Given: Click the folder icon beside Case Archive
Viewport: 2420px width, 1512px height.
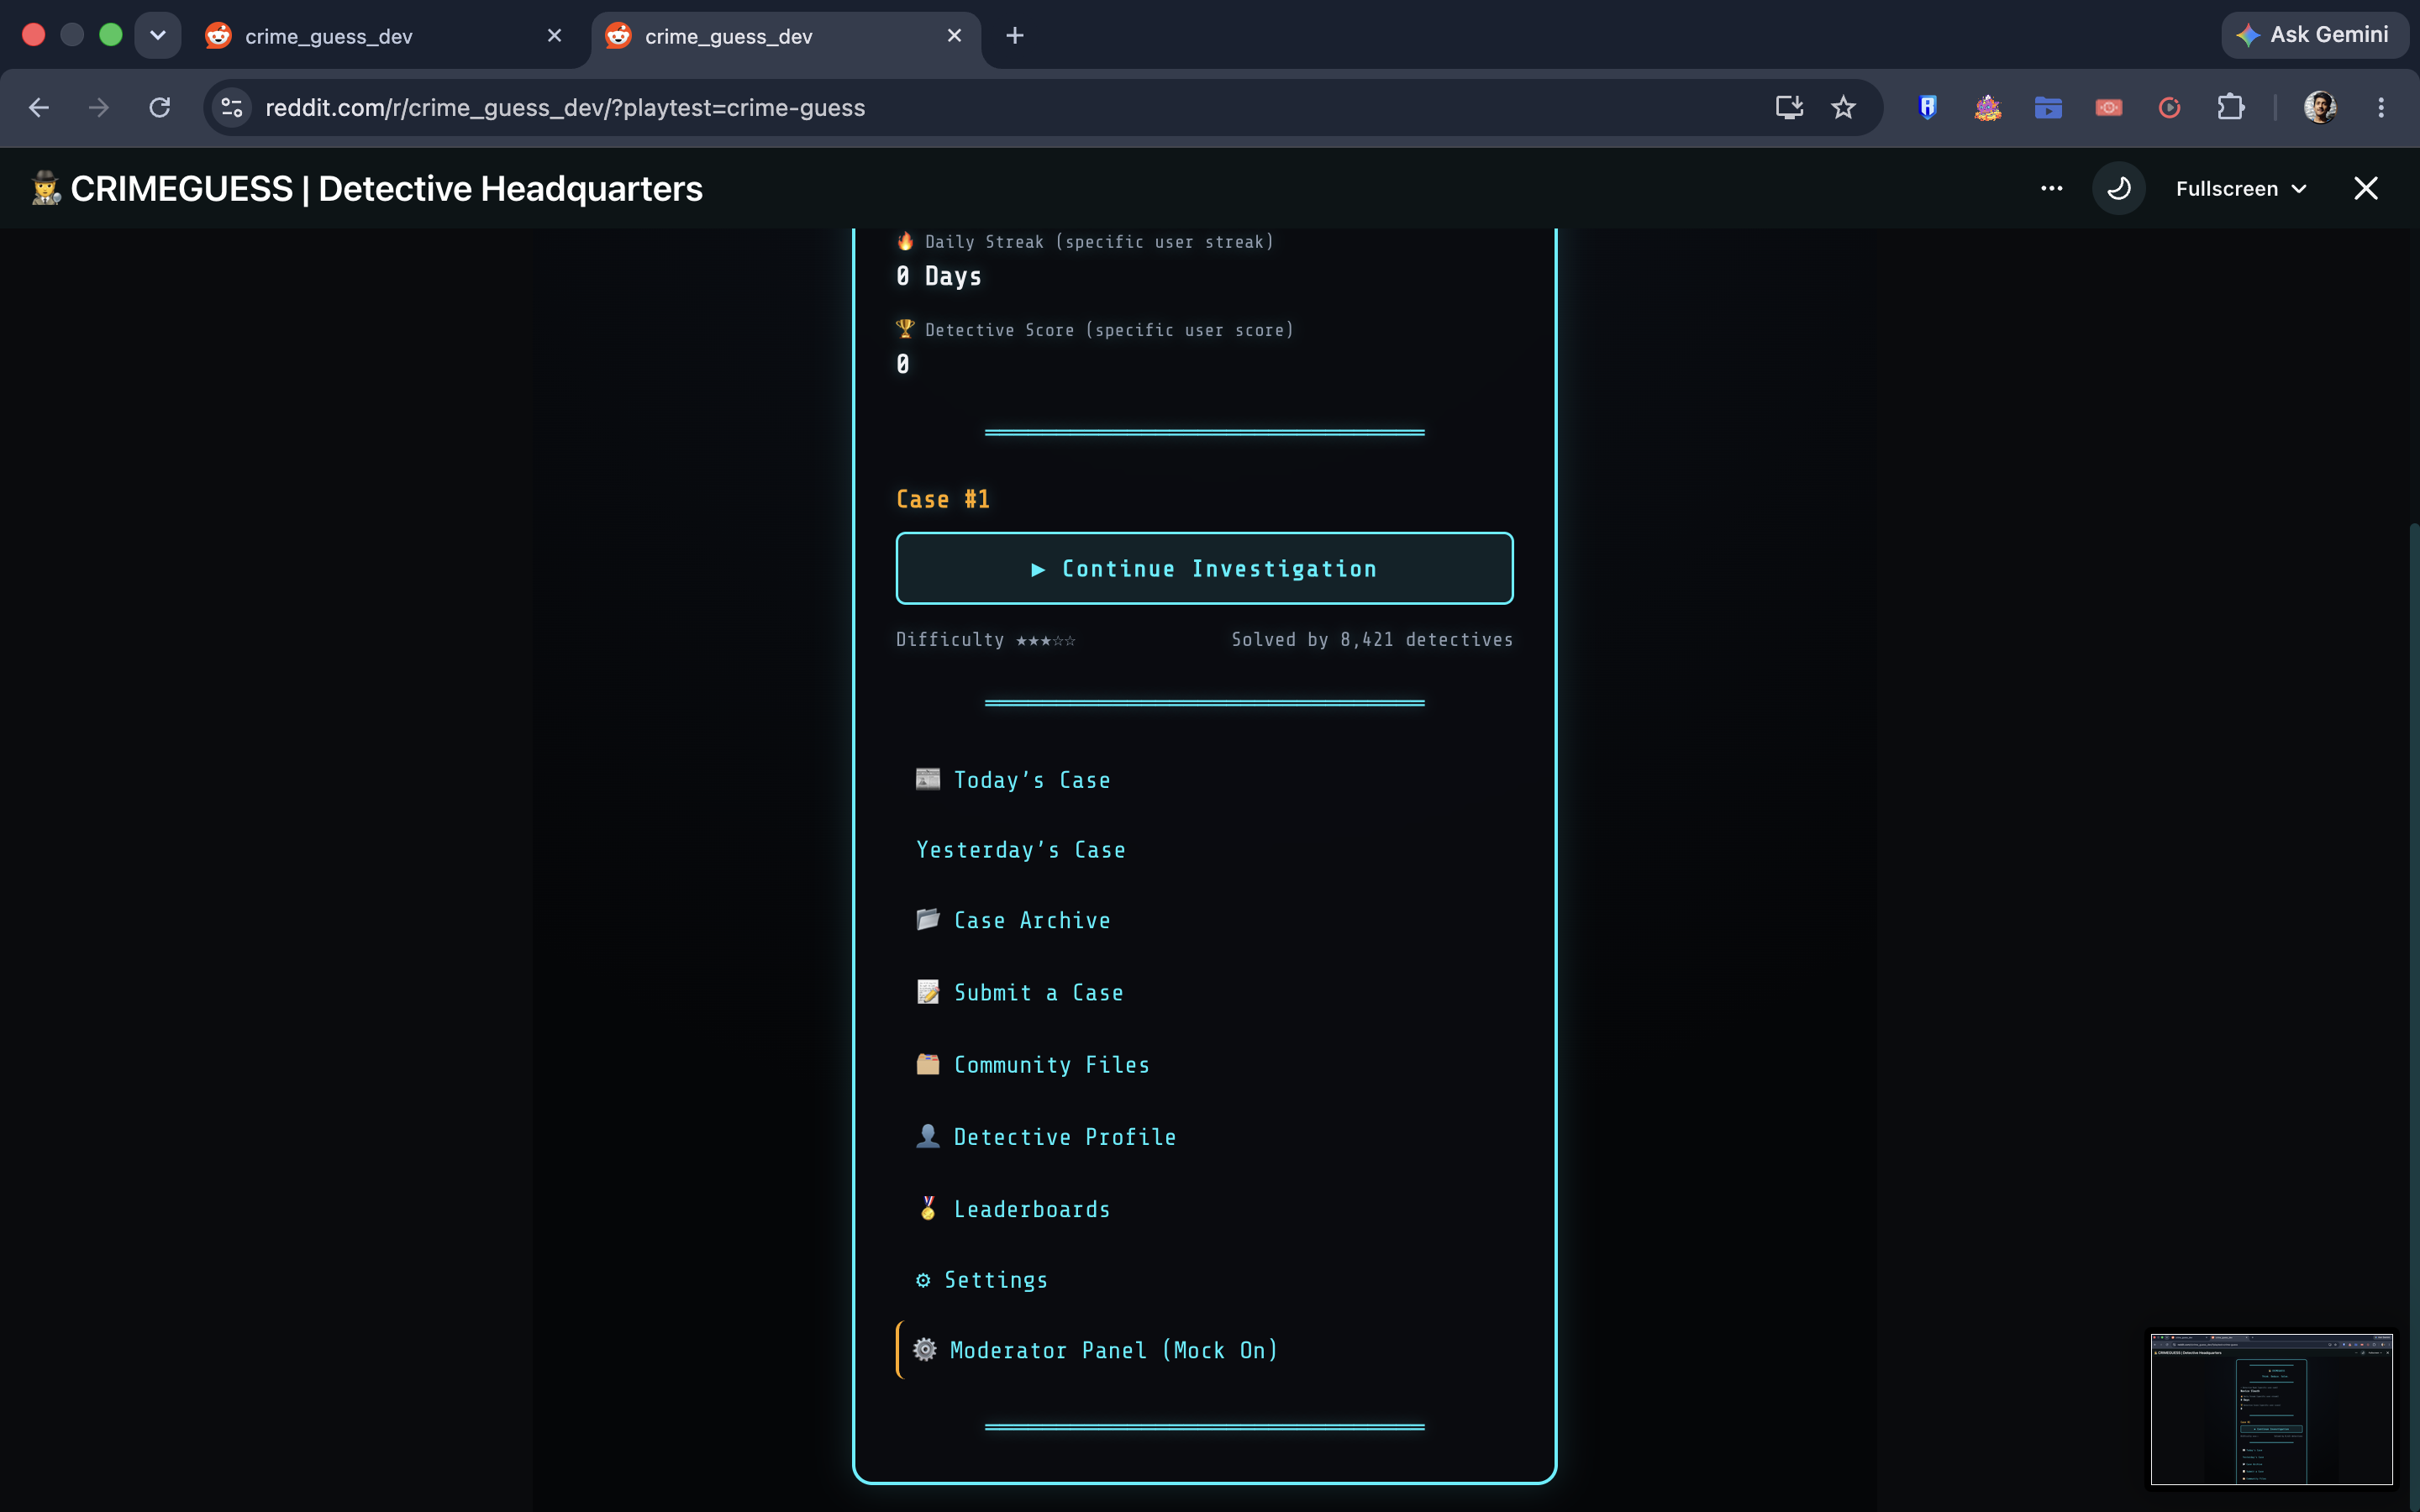Looking at the screenshot, I should 928,919.
